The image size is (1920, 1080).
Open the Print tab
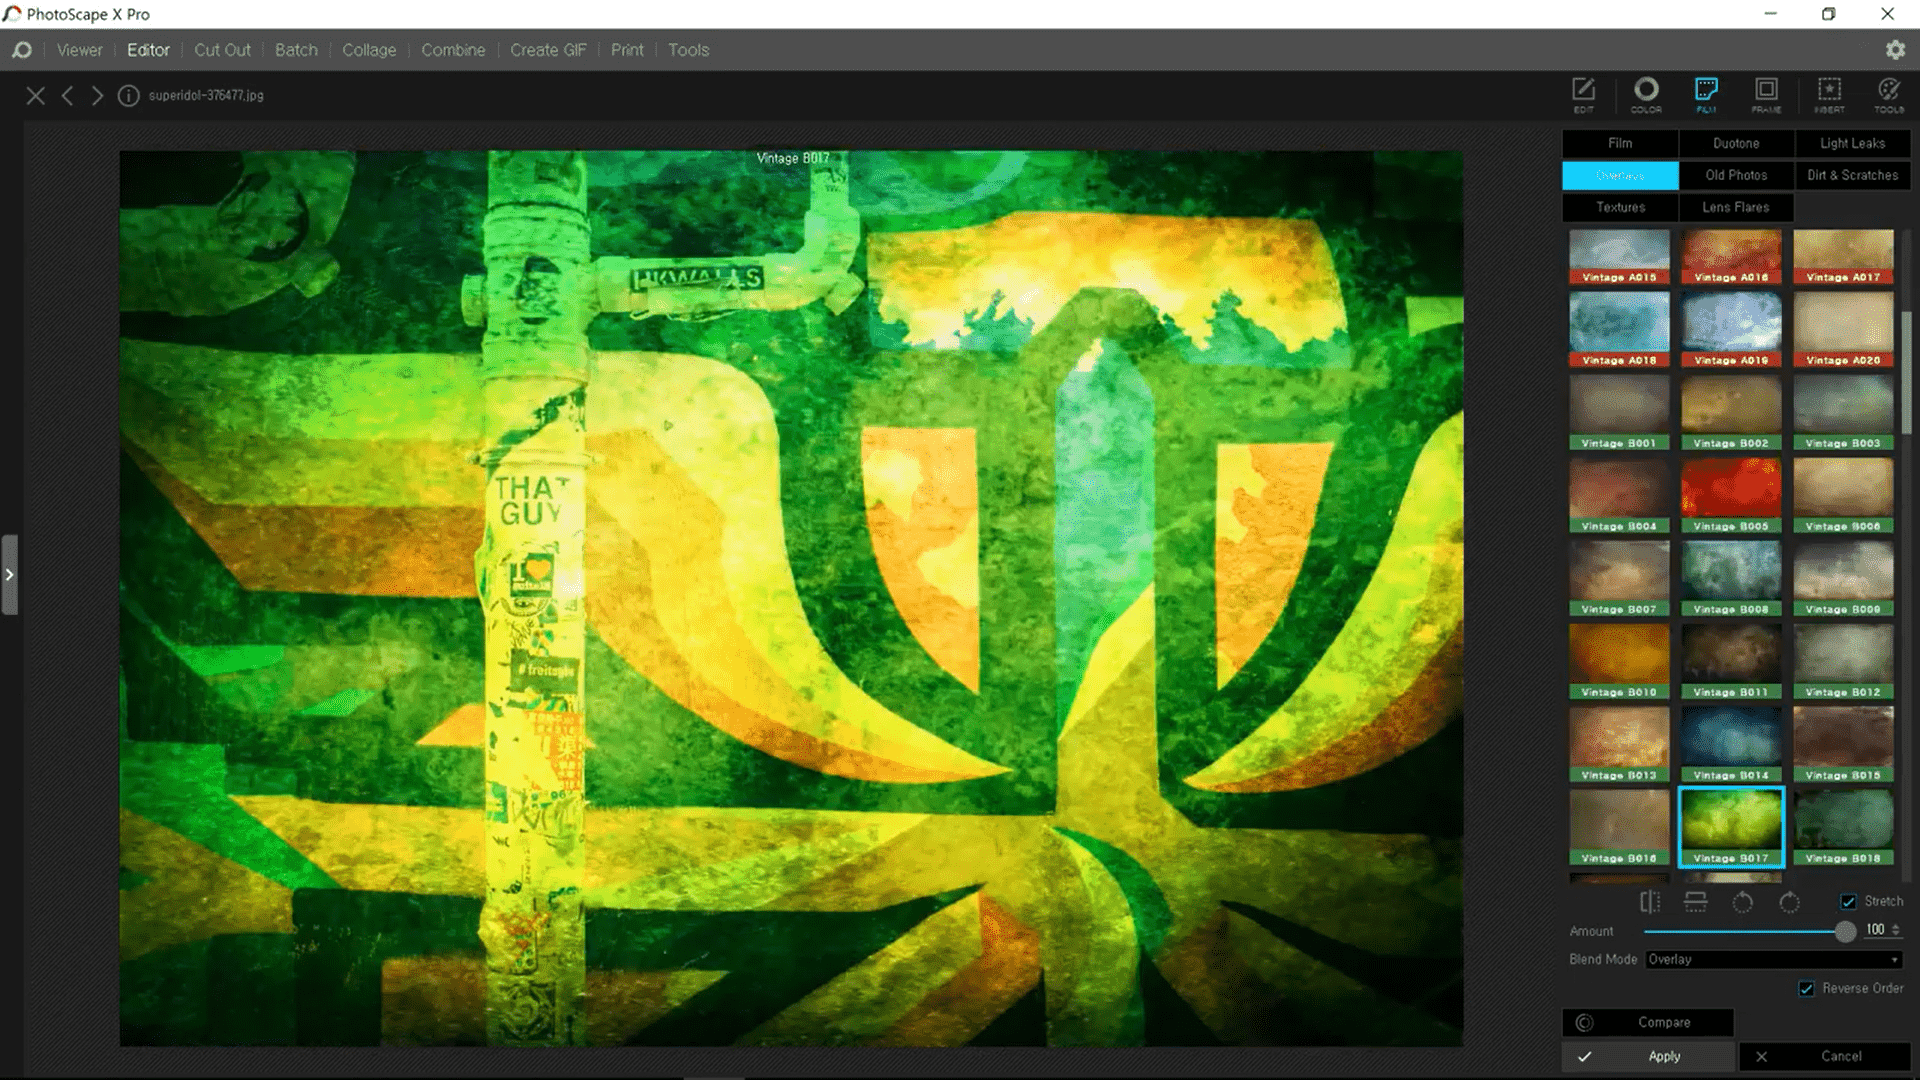627,50
